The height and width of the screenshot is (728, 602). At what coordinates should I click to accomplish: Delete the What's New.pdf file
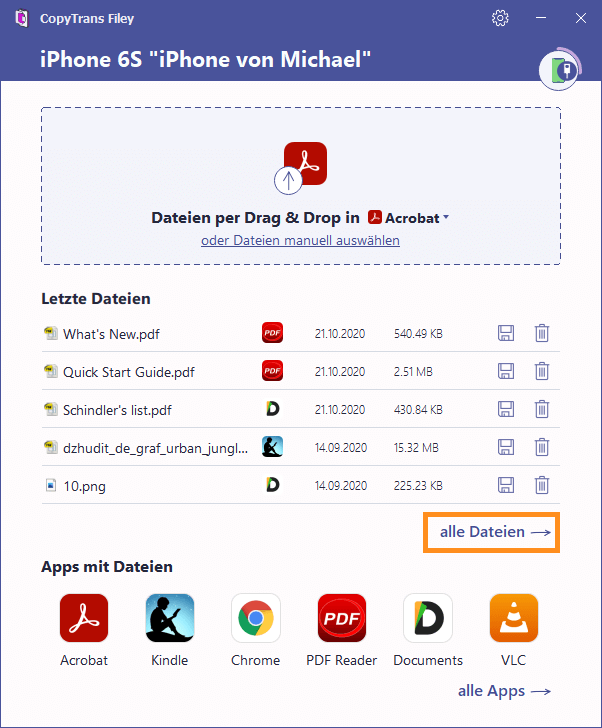click(542, 333)
